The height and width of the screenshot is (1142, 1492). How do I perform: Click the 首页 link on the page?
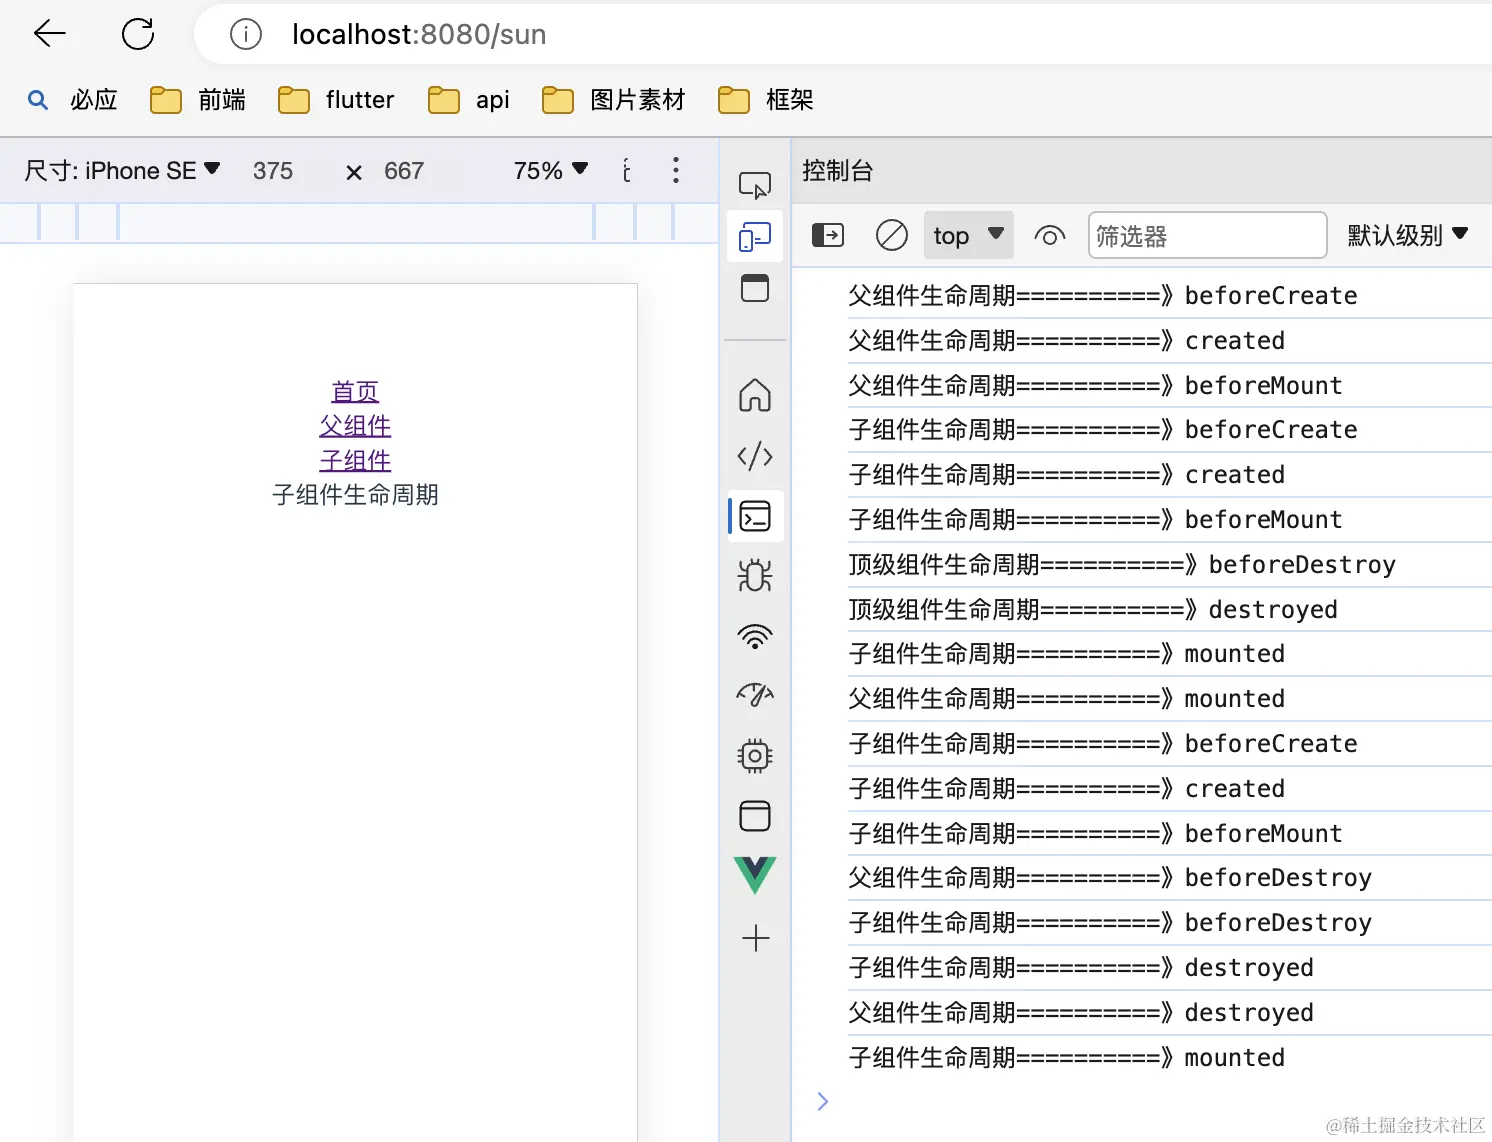point(355,391)
